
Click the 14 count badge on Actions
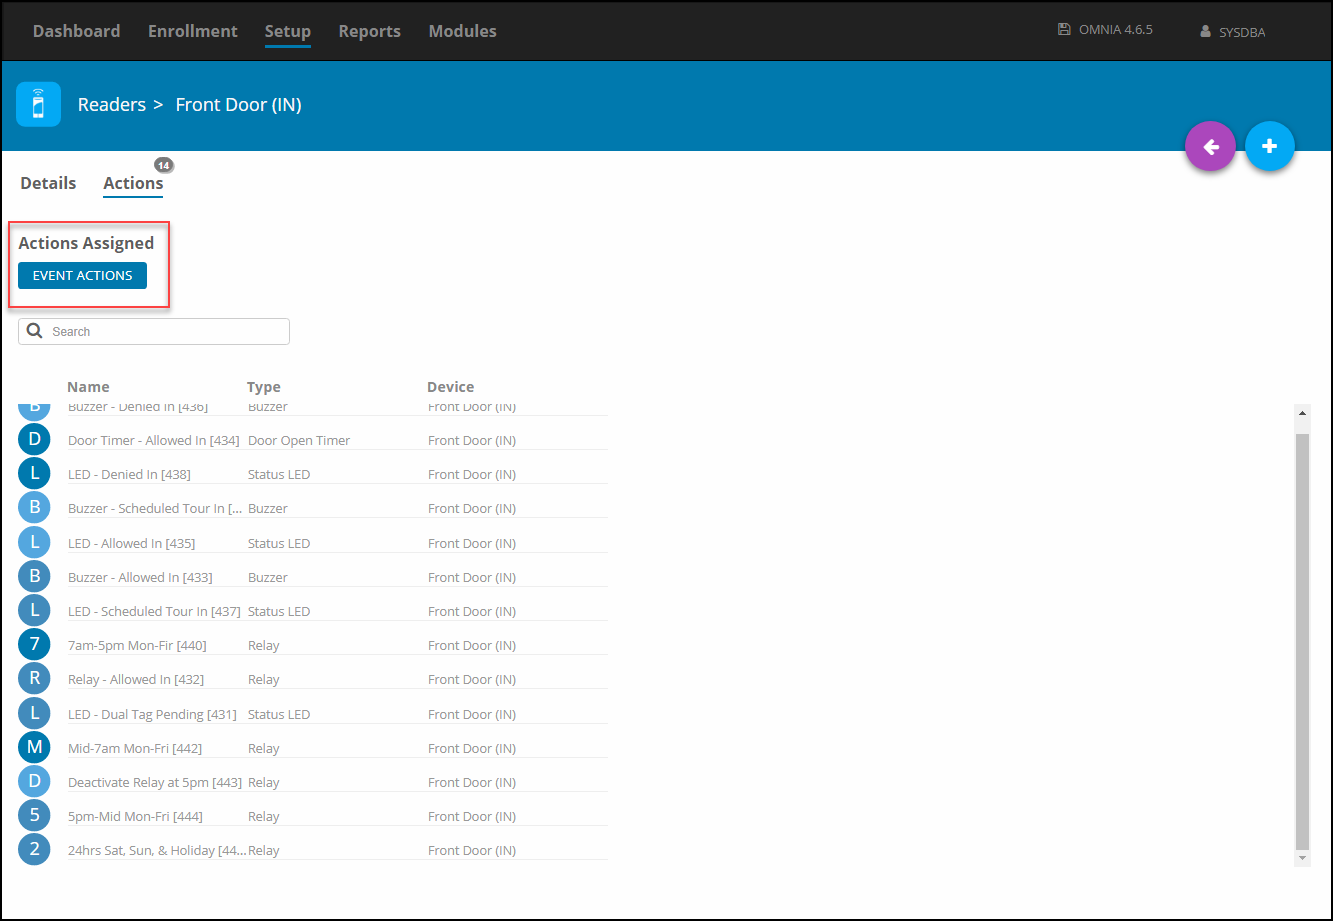coord(164,165)
